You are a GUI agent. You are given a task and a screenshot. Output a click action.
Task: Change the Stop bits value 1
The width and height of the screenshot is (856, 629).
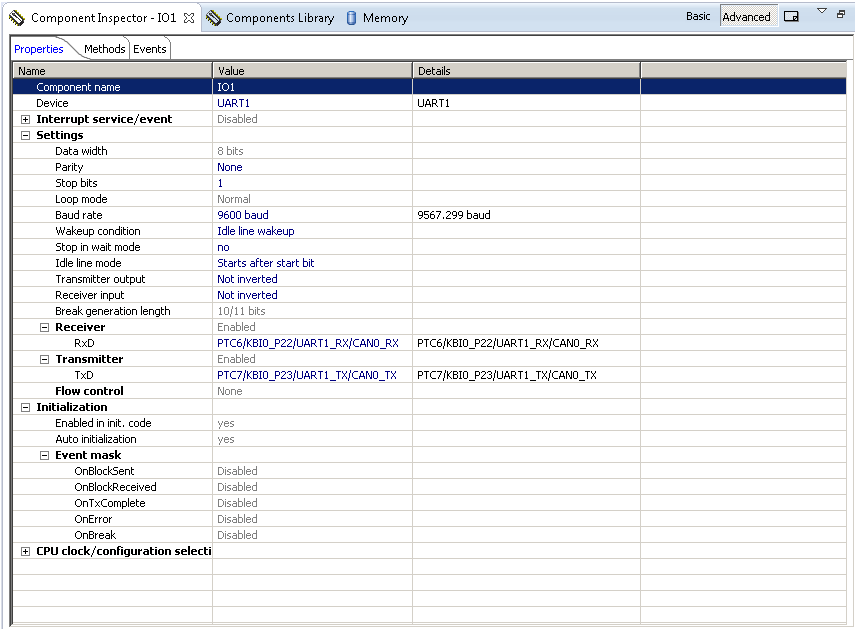point(312,183)
